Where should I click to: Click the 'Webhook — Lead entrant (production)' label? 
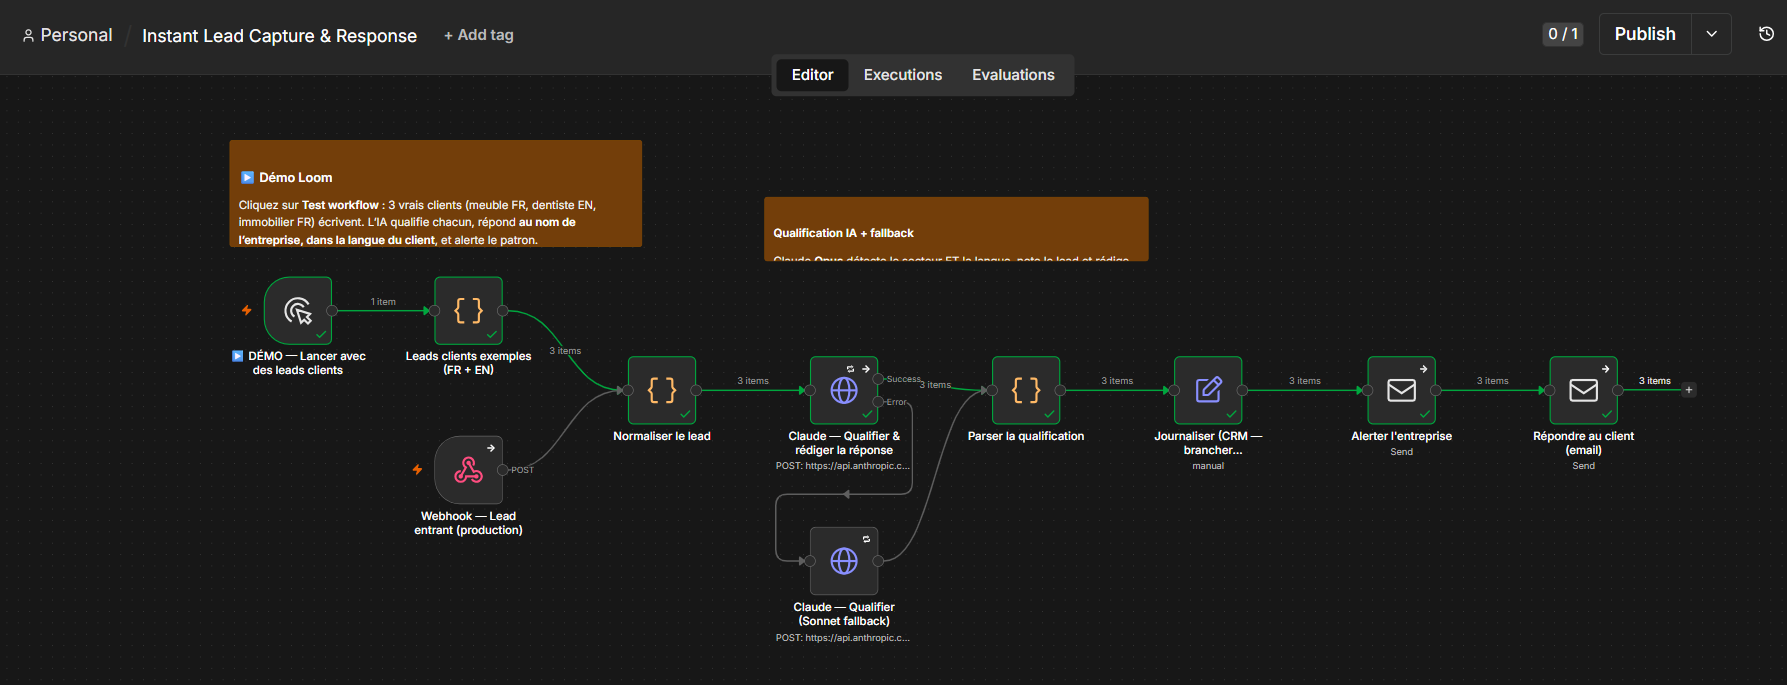[468, 523]
